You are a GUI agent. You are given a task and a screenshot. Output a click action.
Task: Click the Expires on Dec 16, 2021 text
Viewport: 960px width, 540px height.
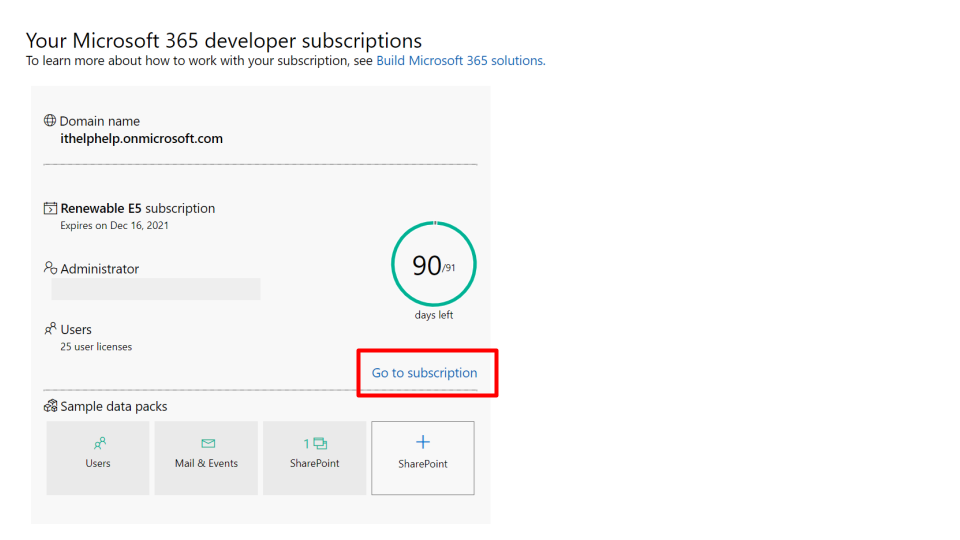tap(114, 225)
